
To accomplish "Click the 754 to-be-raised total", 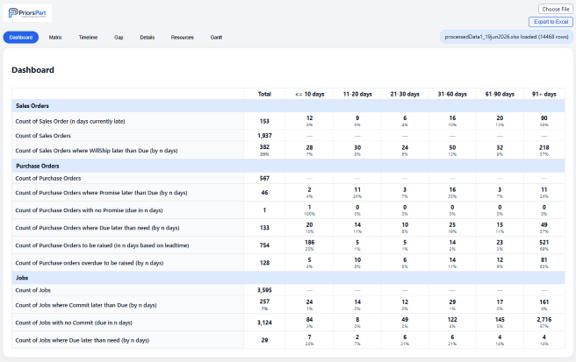I will [264, 245].
